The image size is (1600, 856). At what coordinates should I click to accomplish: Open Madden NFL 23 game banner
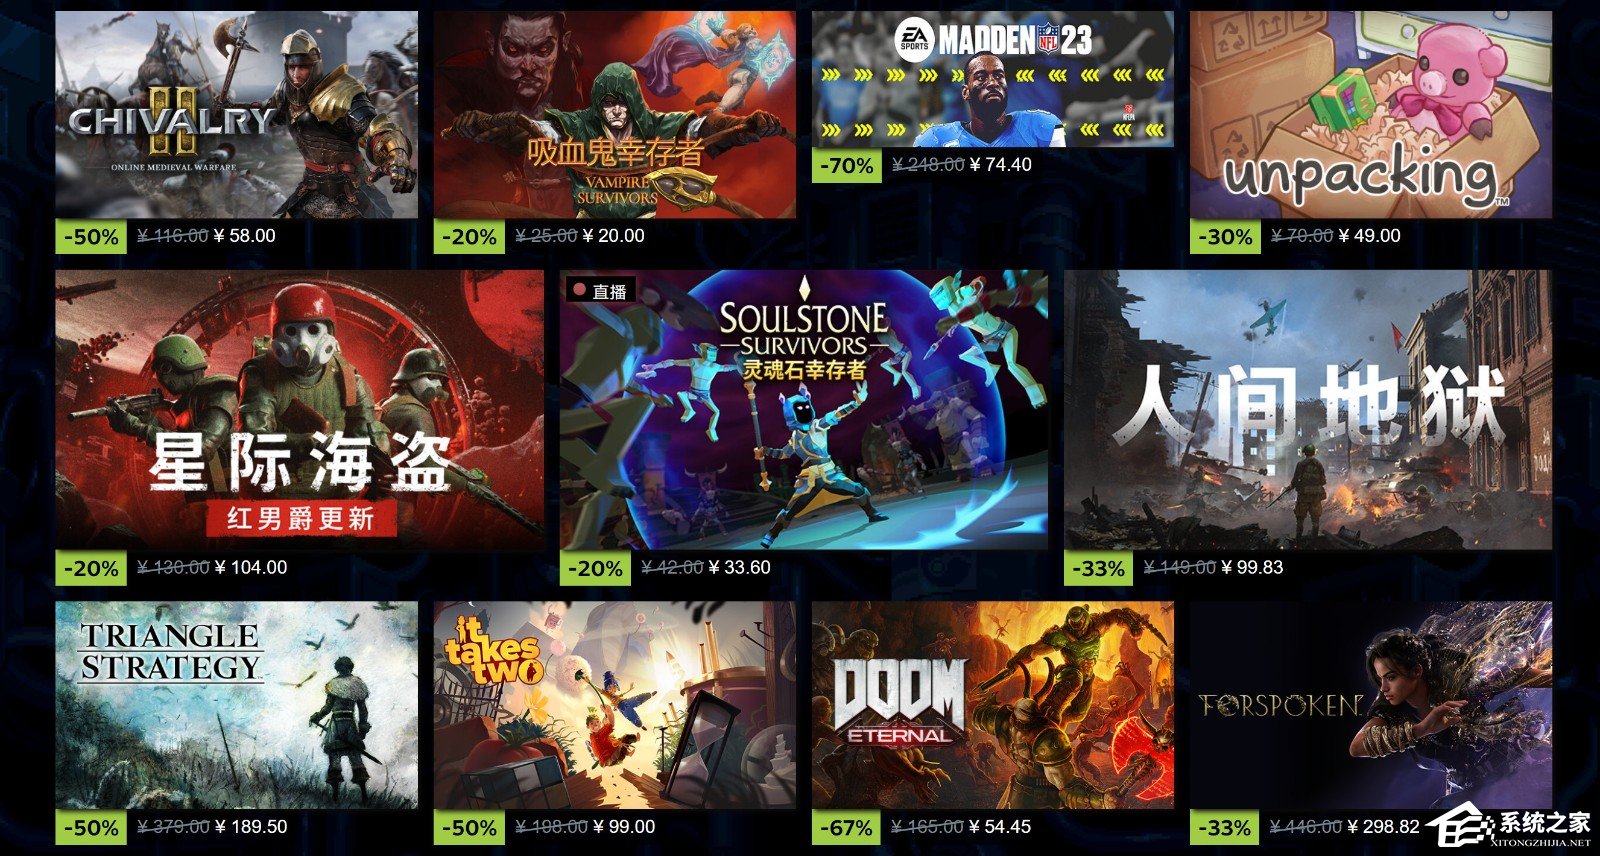[x=993, y=79]
